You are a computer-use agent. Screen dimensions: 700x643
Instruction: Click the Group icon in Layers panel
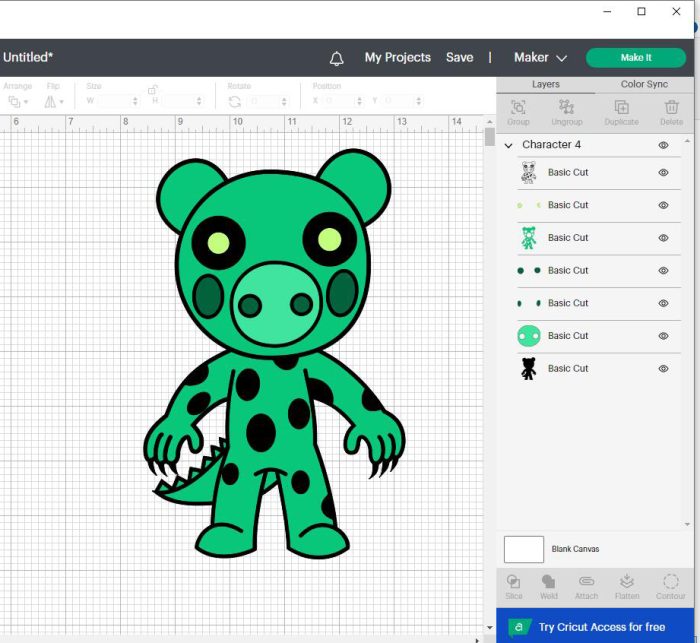pos(518,108)
